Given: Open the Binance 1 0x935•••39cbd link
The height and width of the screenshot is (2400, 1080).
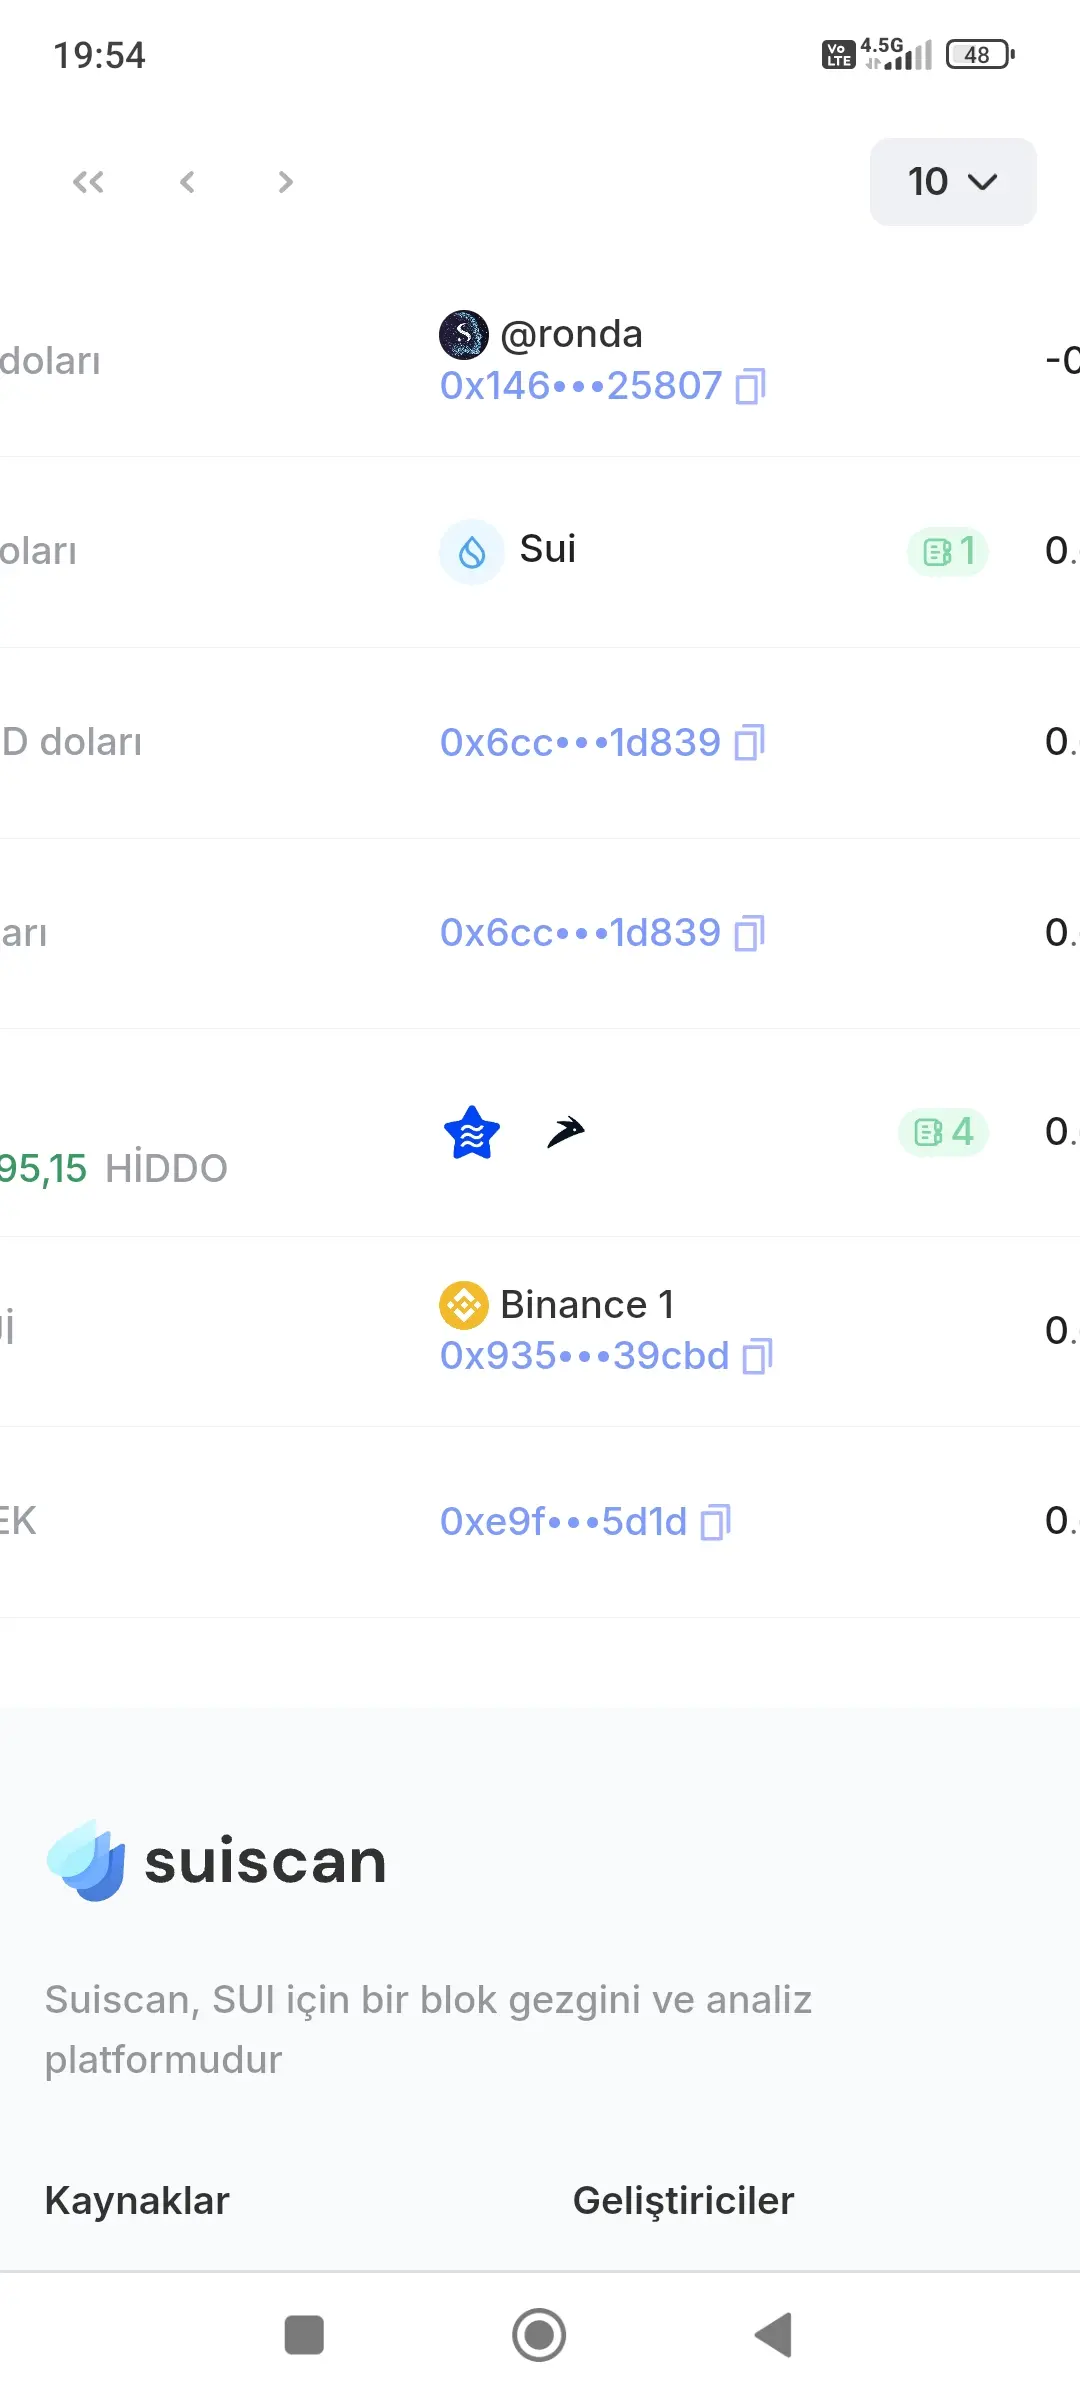Looking at the screenshot, I should (585, 1356).
